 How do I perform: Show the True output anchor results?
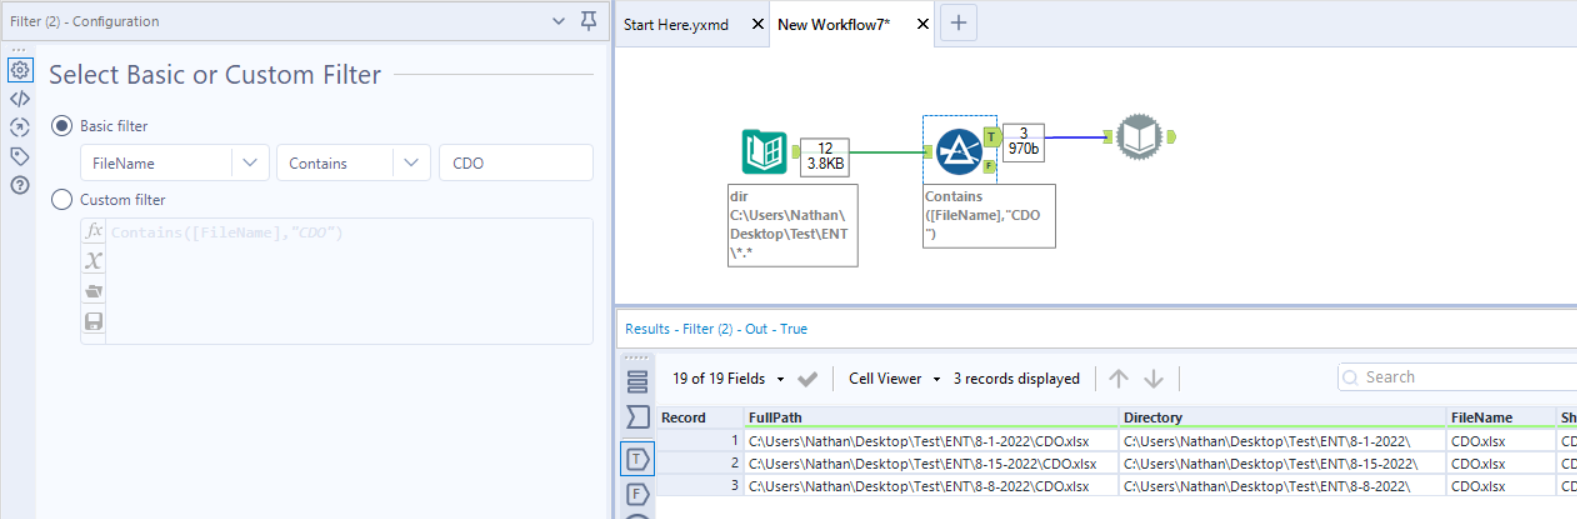(x=637, y=459)
